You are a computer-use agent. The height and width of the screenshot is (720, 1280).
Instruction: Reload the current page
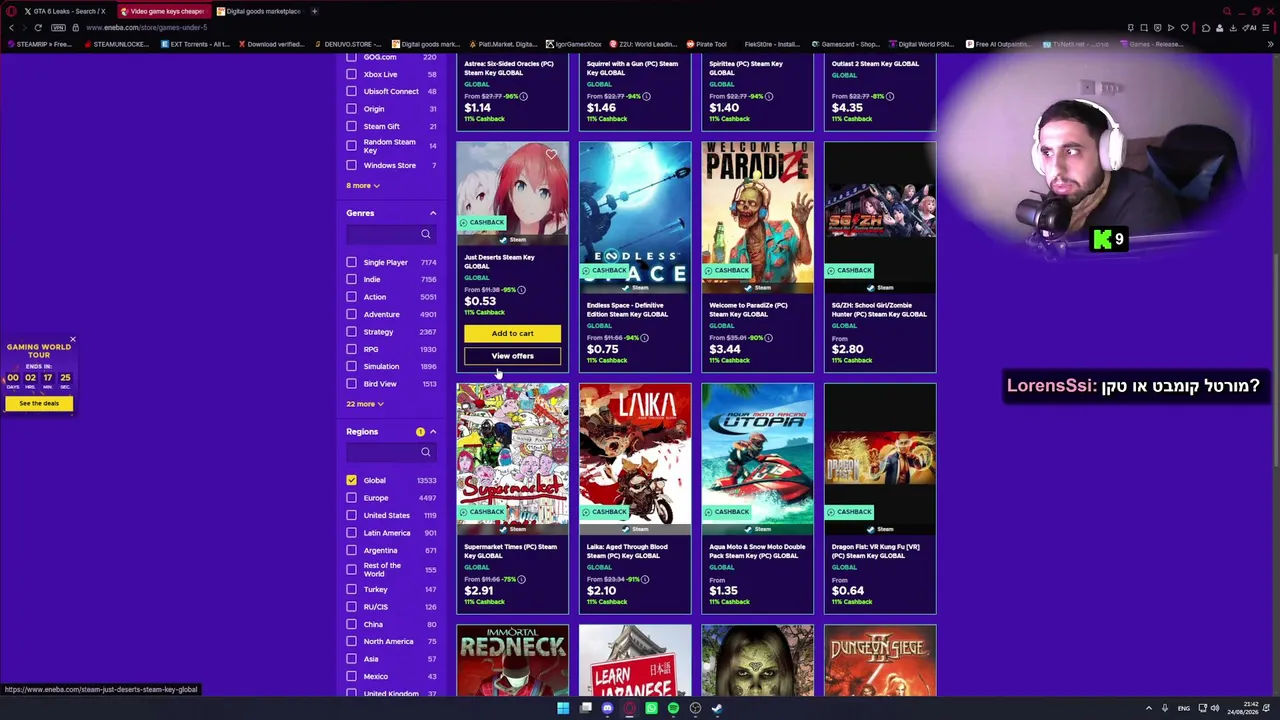coord(38,28)
